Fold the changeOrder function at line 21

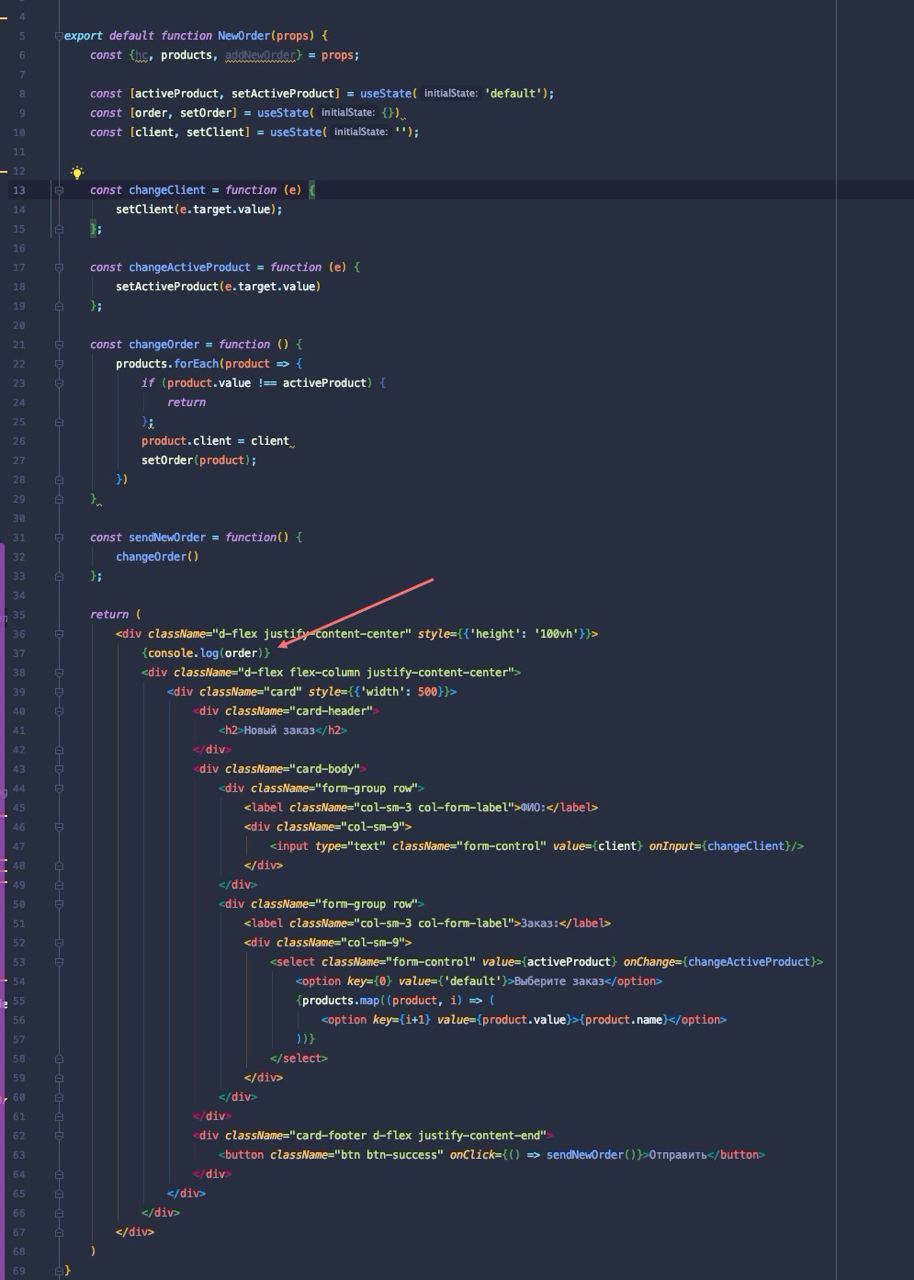point(59,344)
